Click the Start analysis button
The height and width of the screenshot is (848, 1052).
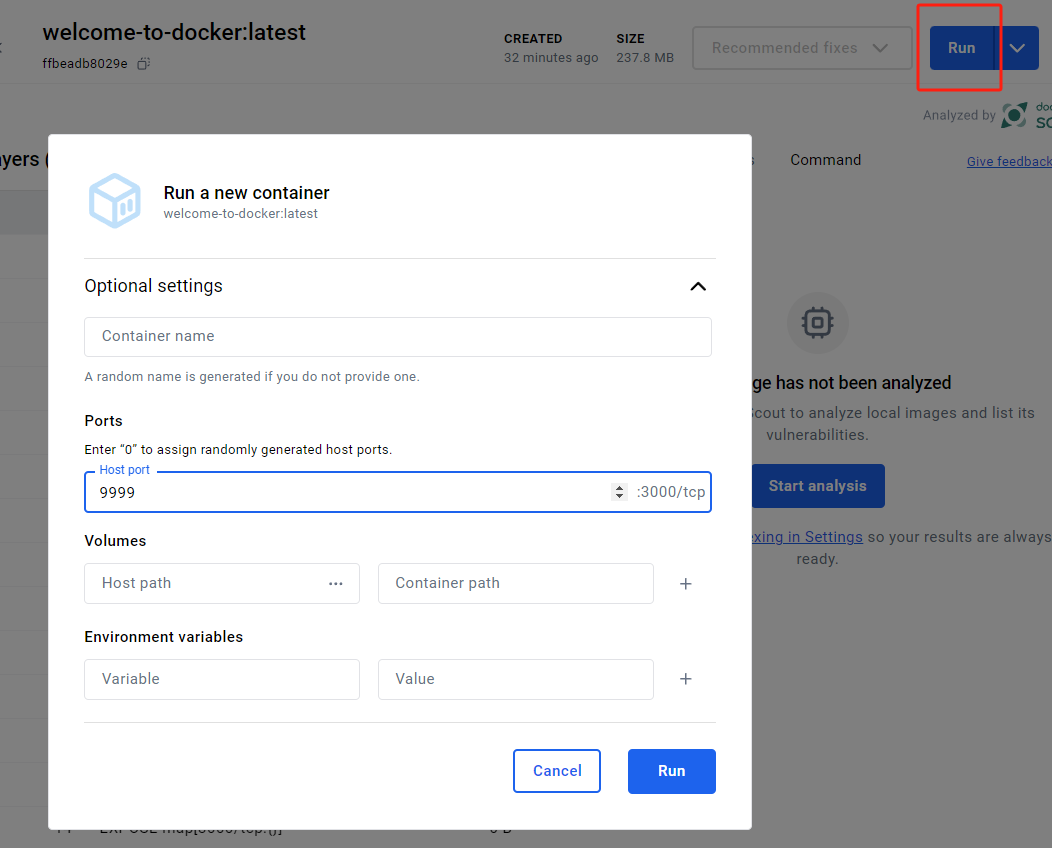coord(817,486)
